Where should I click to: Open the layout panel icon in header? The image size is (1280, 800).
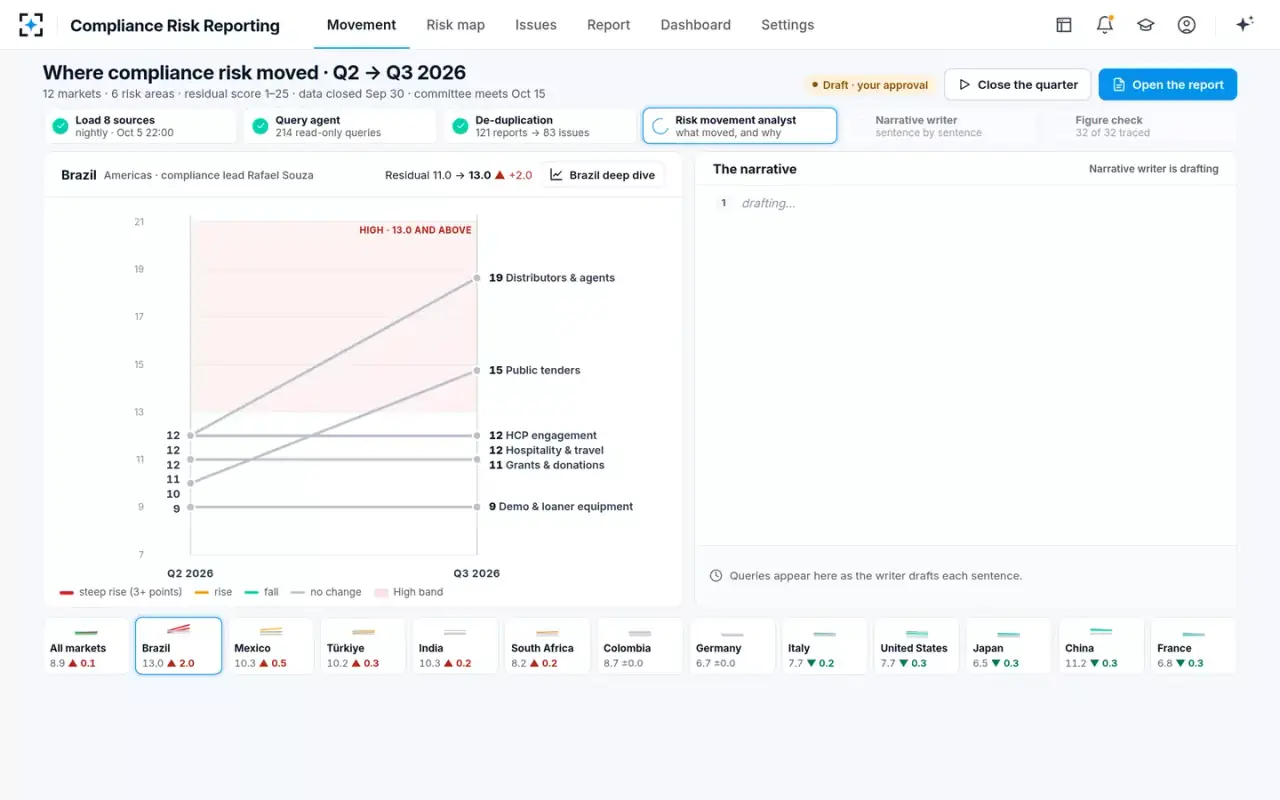pos(1064,25)
